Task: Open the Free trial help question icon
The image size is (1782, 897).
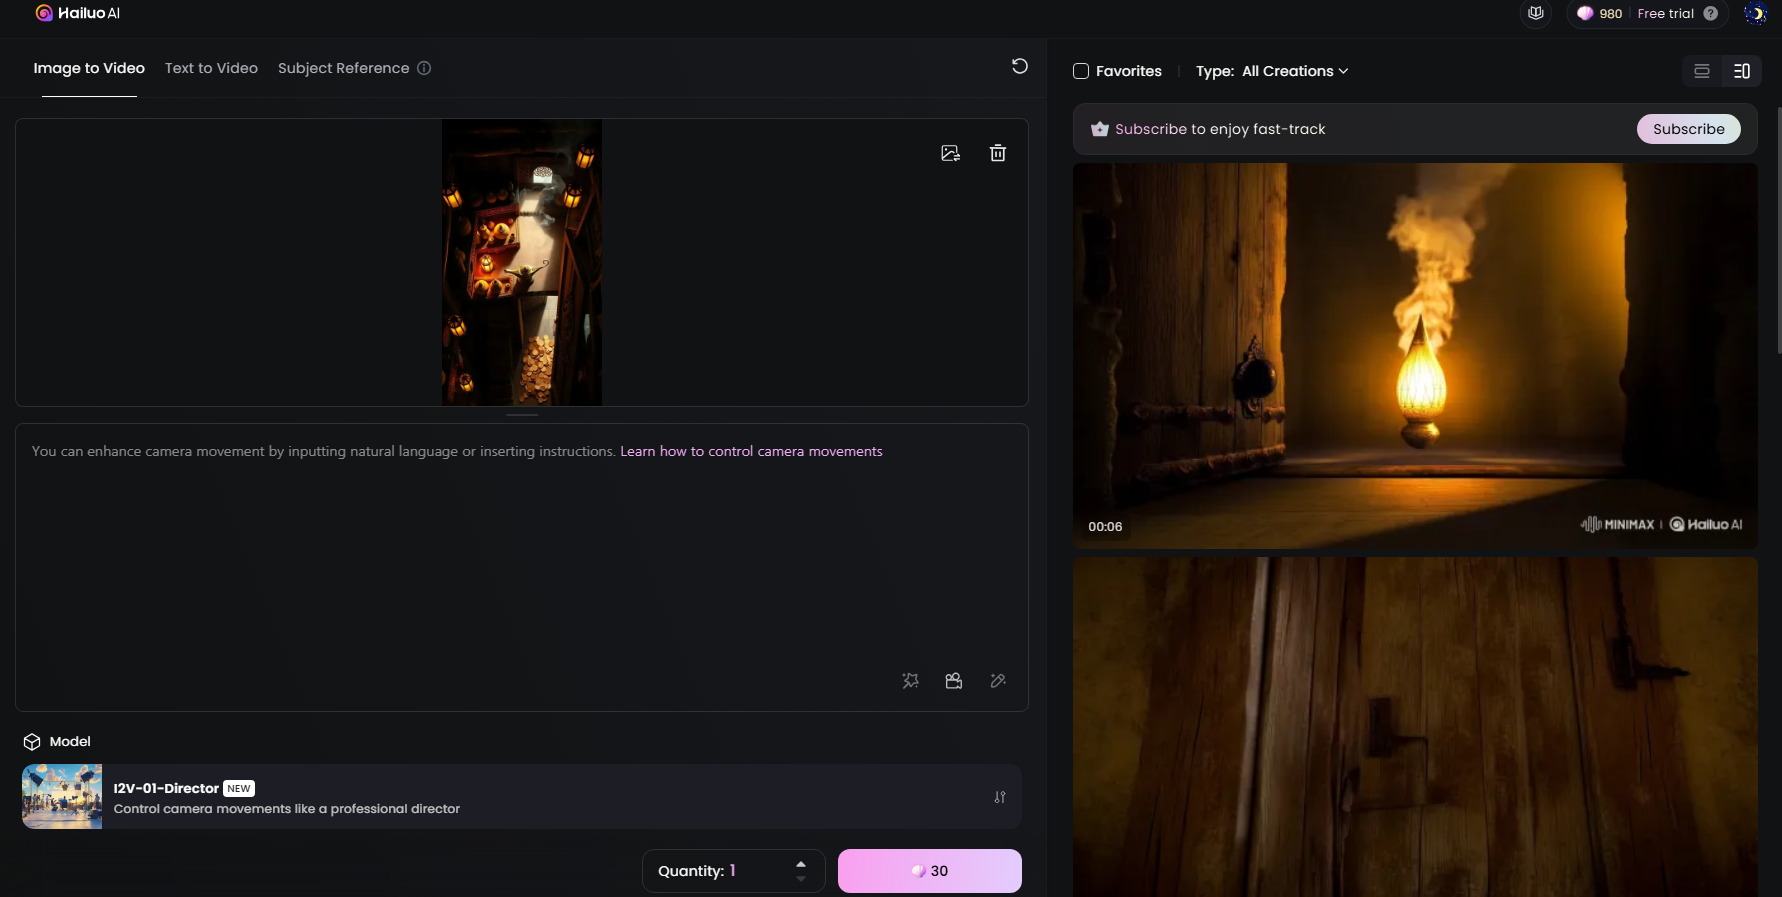Action: [1711, 13]
